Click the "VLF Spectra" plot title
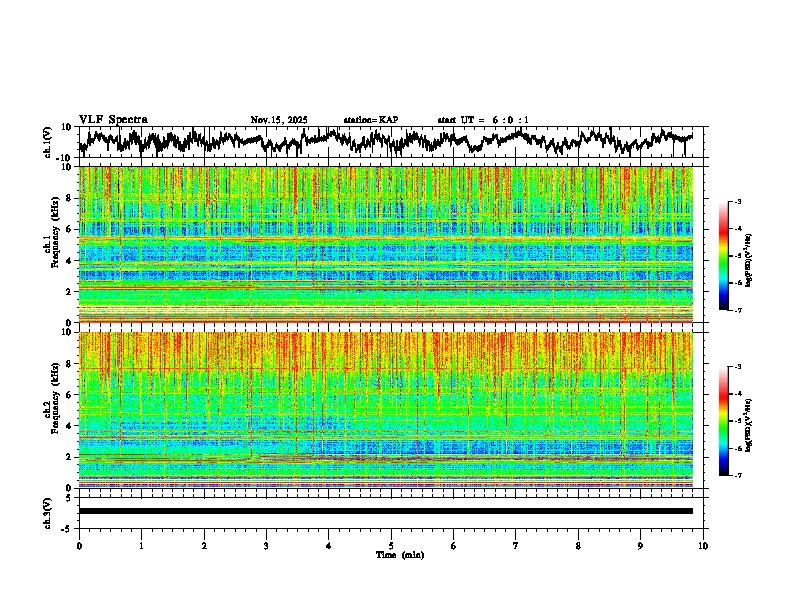Viewport: 792px width, 612px height. [113, 120]
